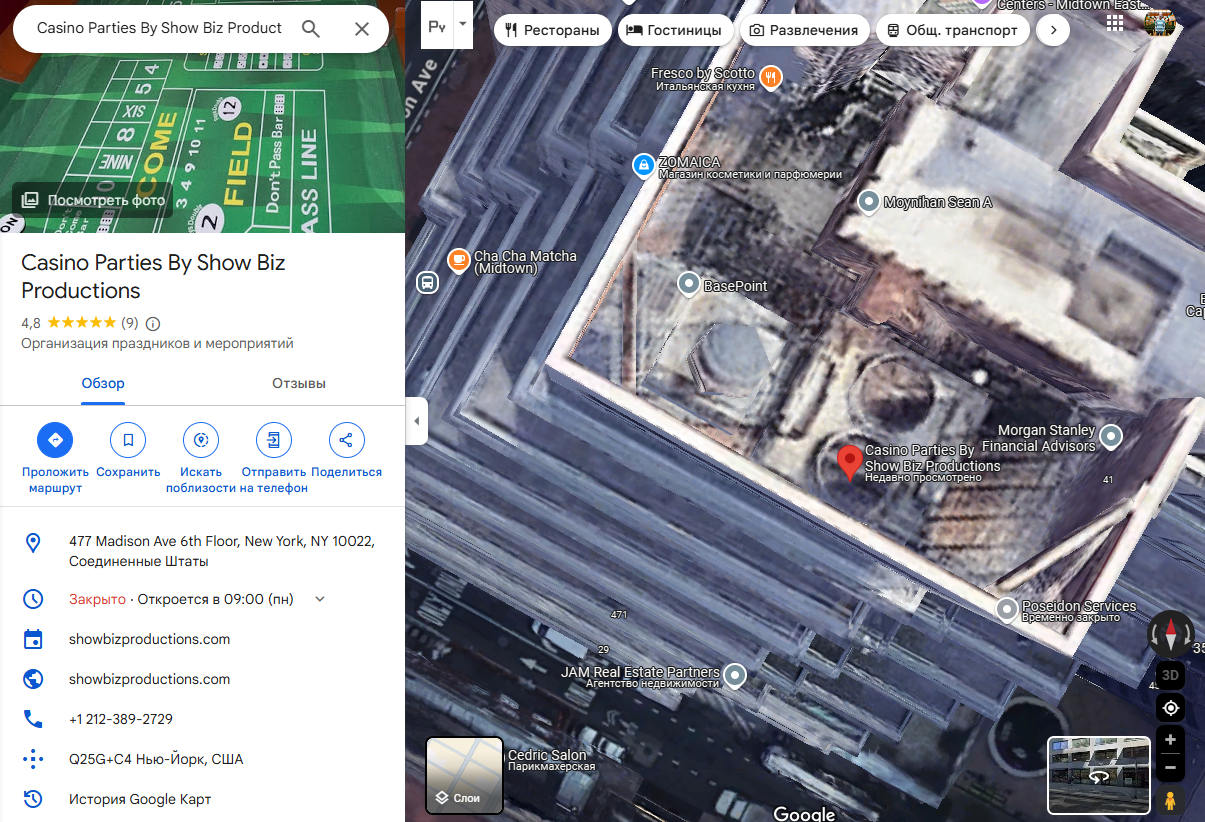Switch to the Обзор tab
This screenshot has height=822, width=1205.
click(103, 383)
